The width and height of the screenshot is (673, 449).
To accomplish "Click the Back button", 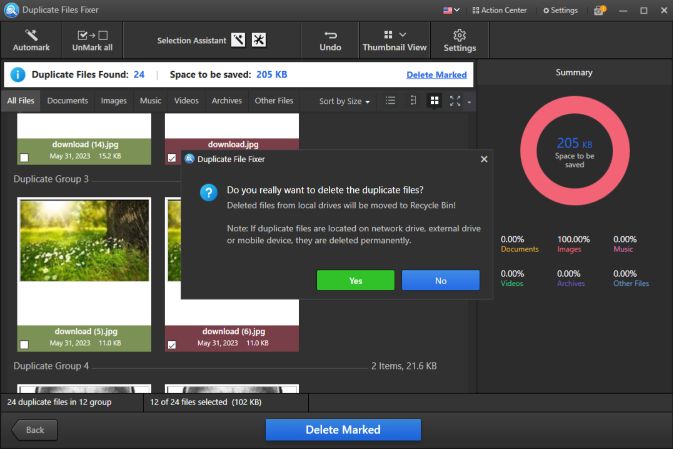I will [34, 430].
